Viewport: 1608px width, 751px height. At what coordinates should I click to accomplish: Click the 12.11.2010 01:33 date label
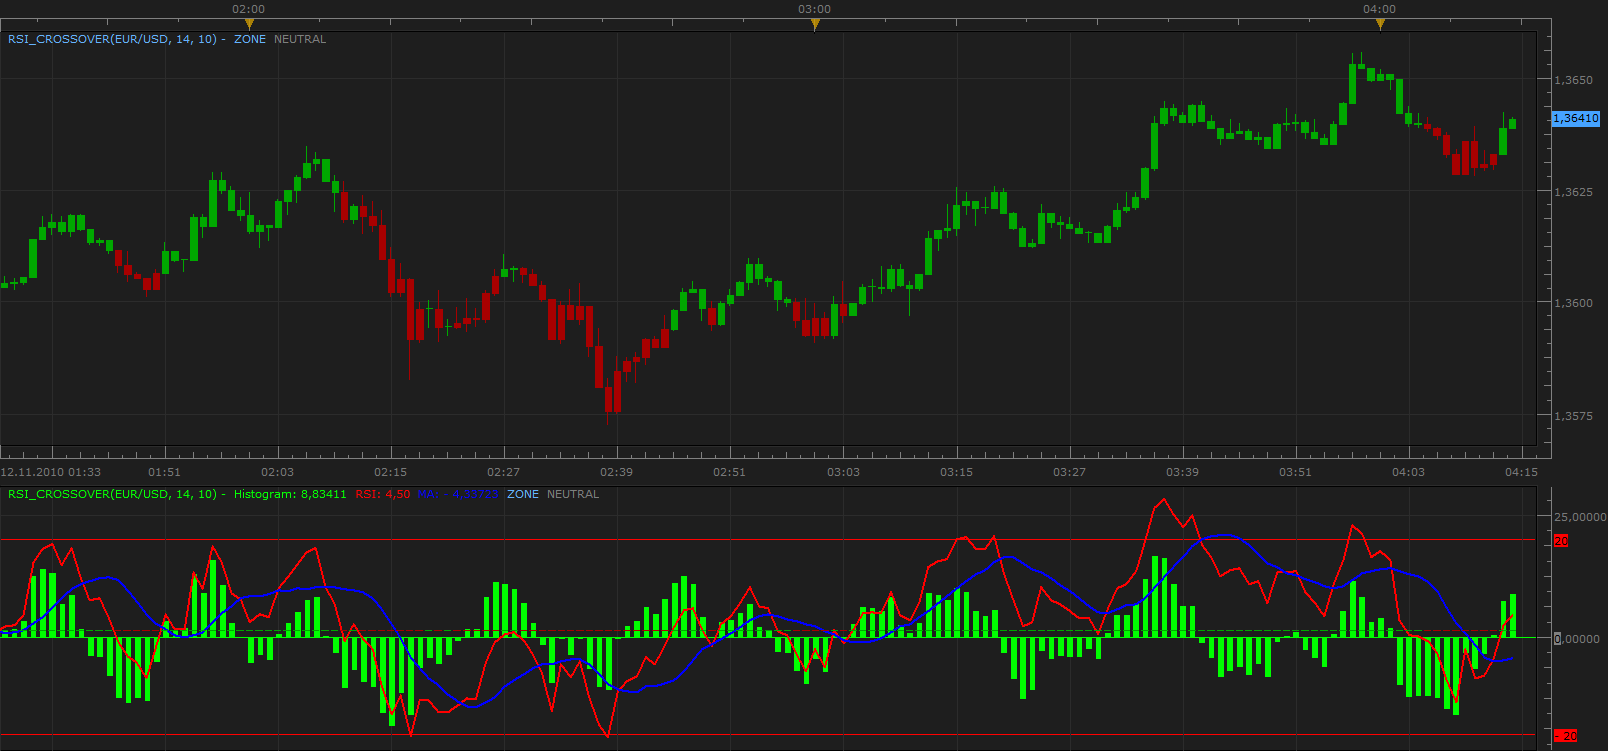(51, 472)
